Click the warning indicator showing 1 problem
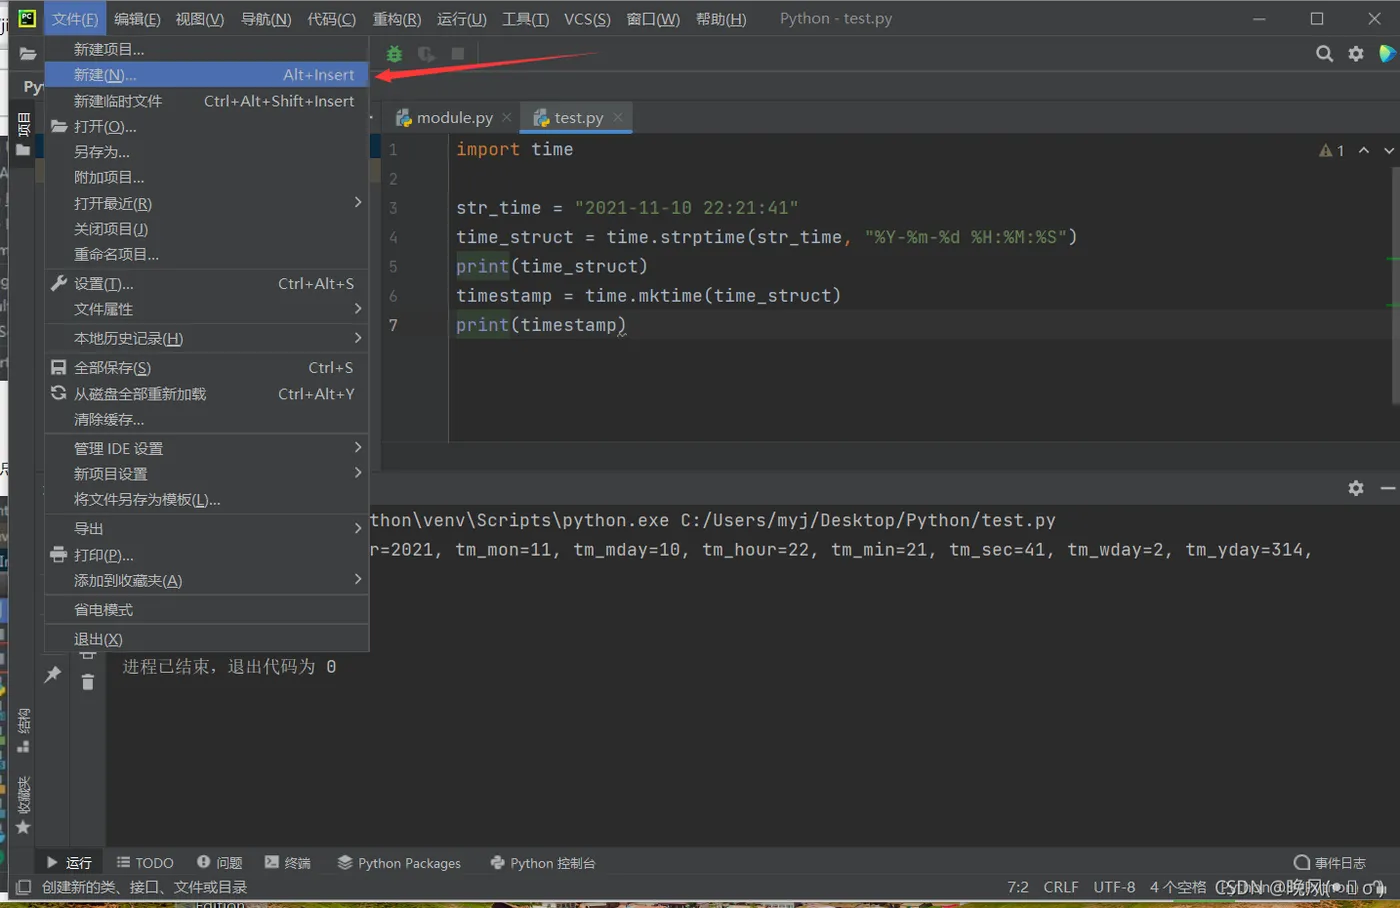Viewport: 1400px width, 908px height. pyautogui.click(x=1331, y=150)
